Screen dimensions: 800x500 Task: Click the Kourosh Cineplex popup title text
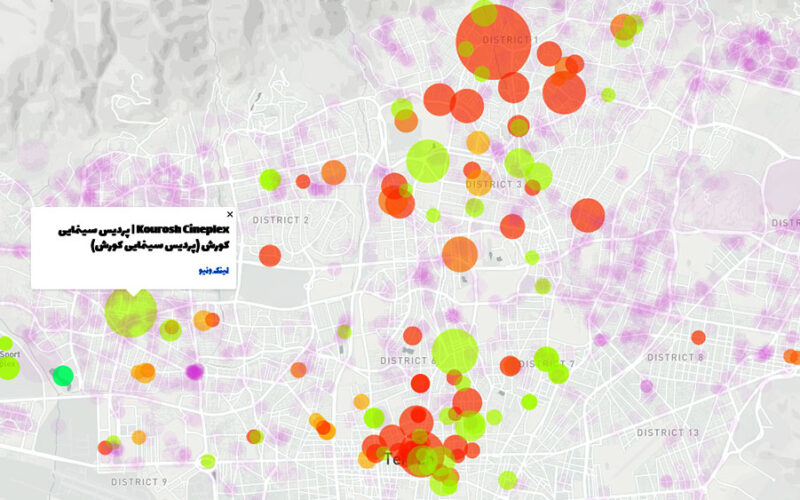144,238
